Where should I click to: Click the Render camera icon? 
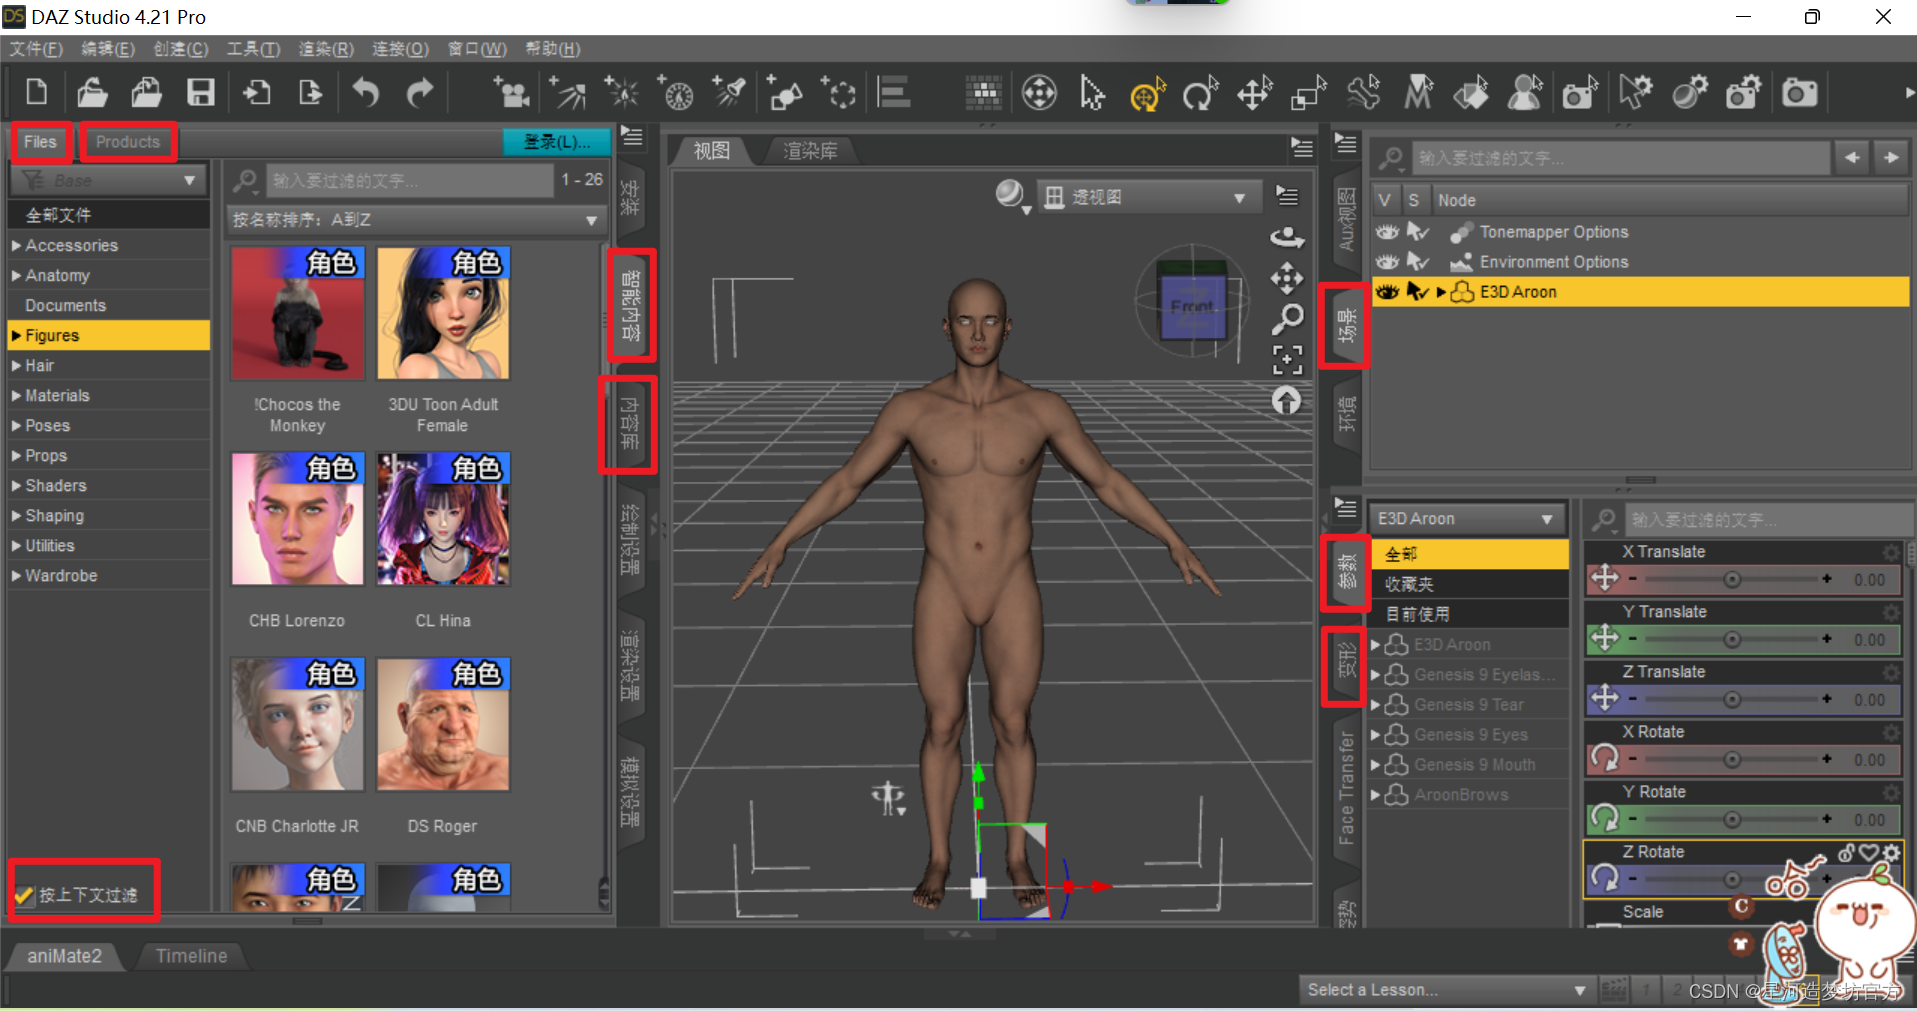1799,94
